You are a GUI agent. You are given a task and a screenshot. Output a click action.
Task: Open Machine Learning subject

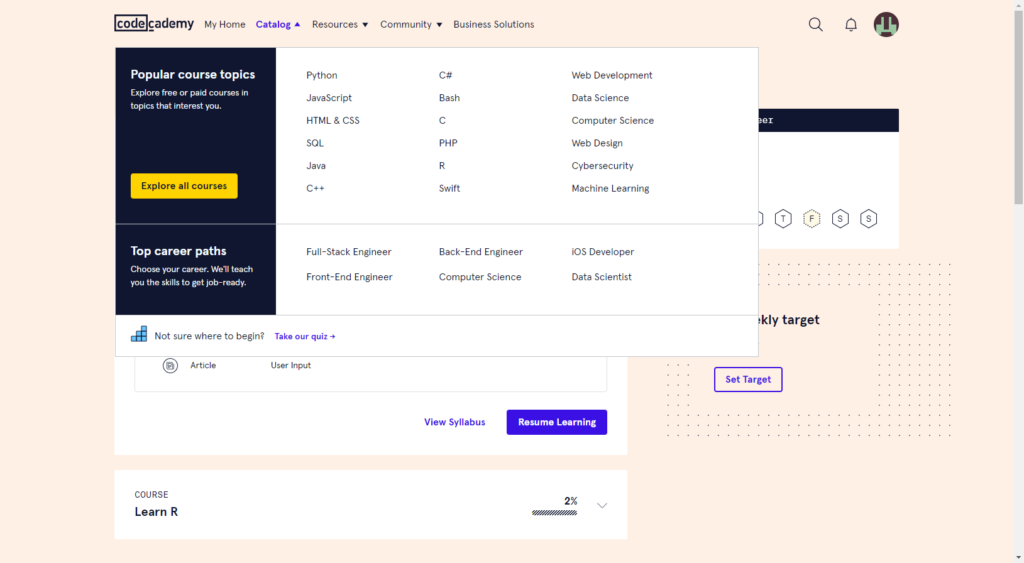[610, 188]
